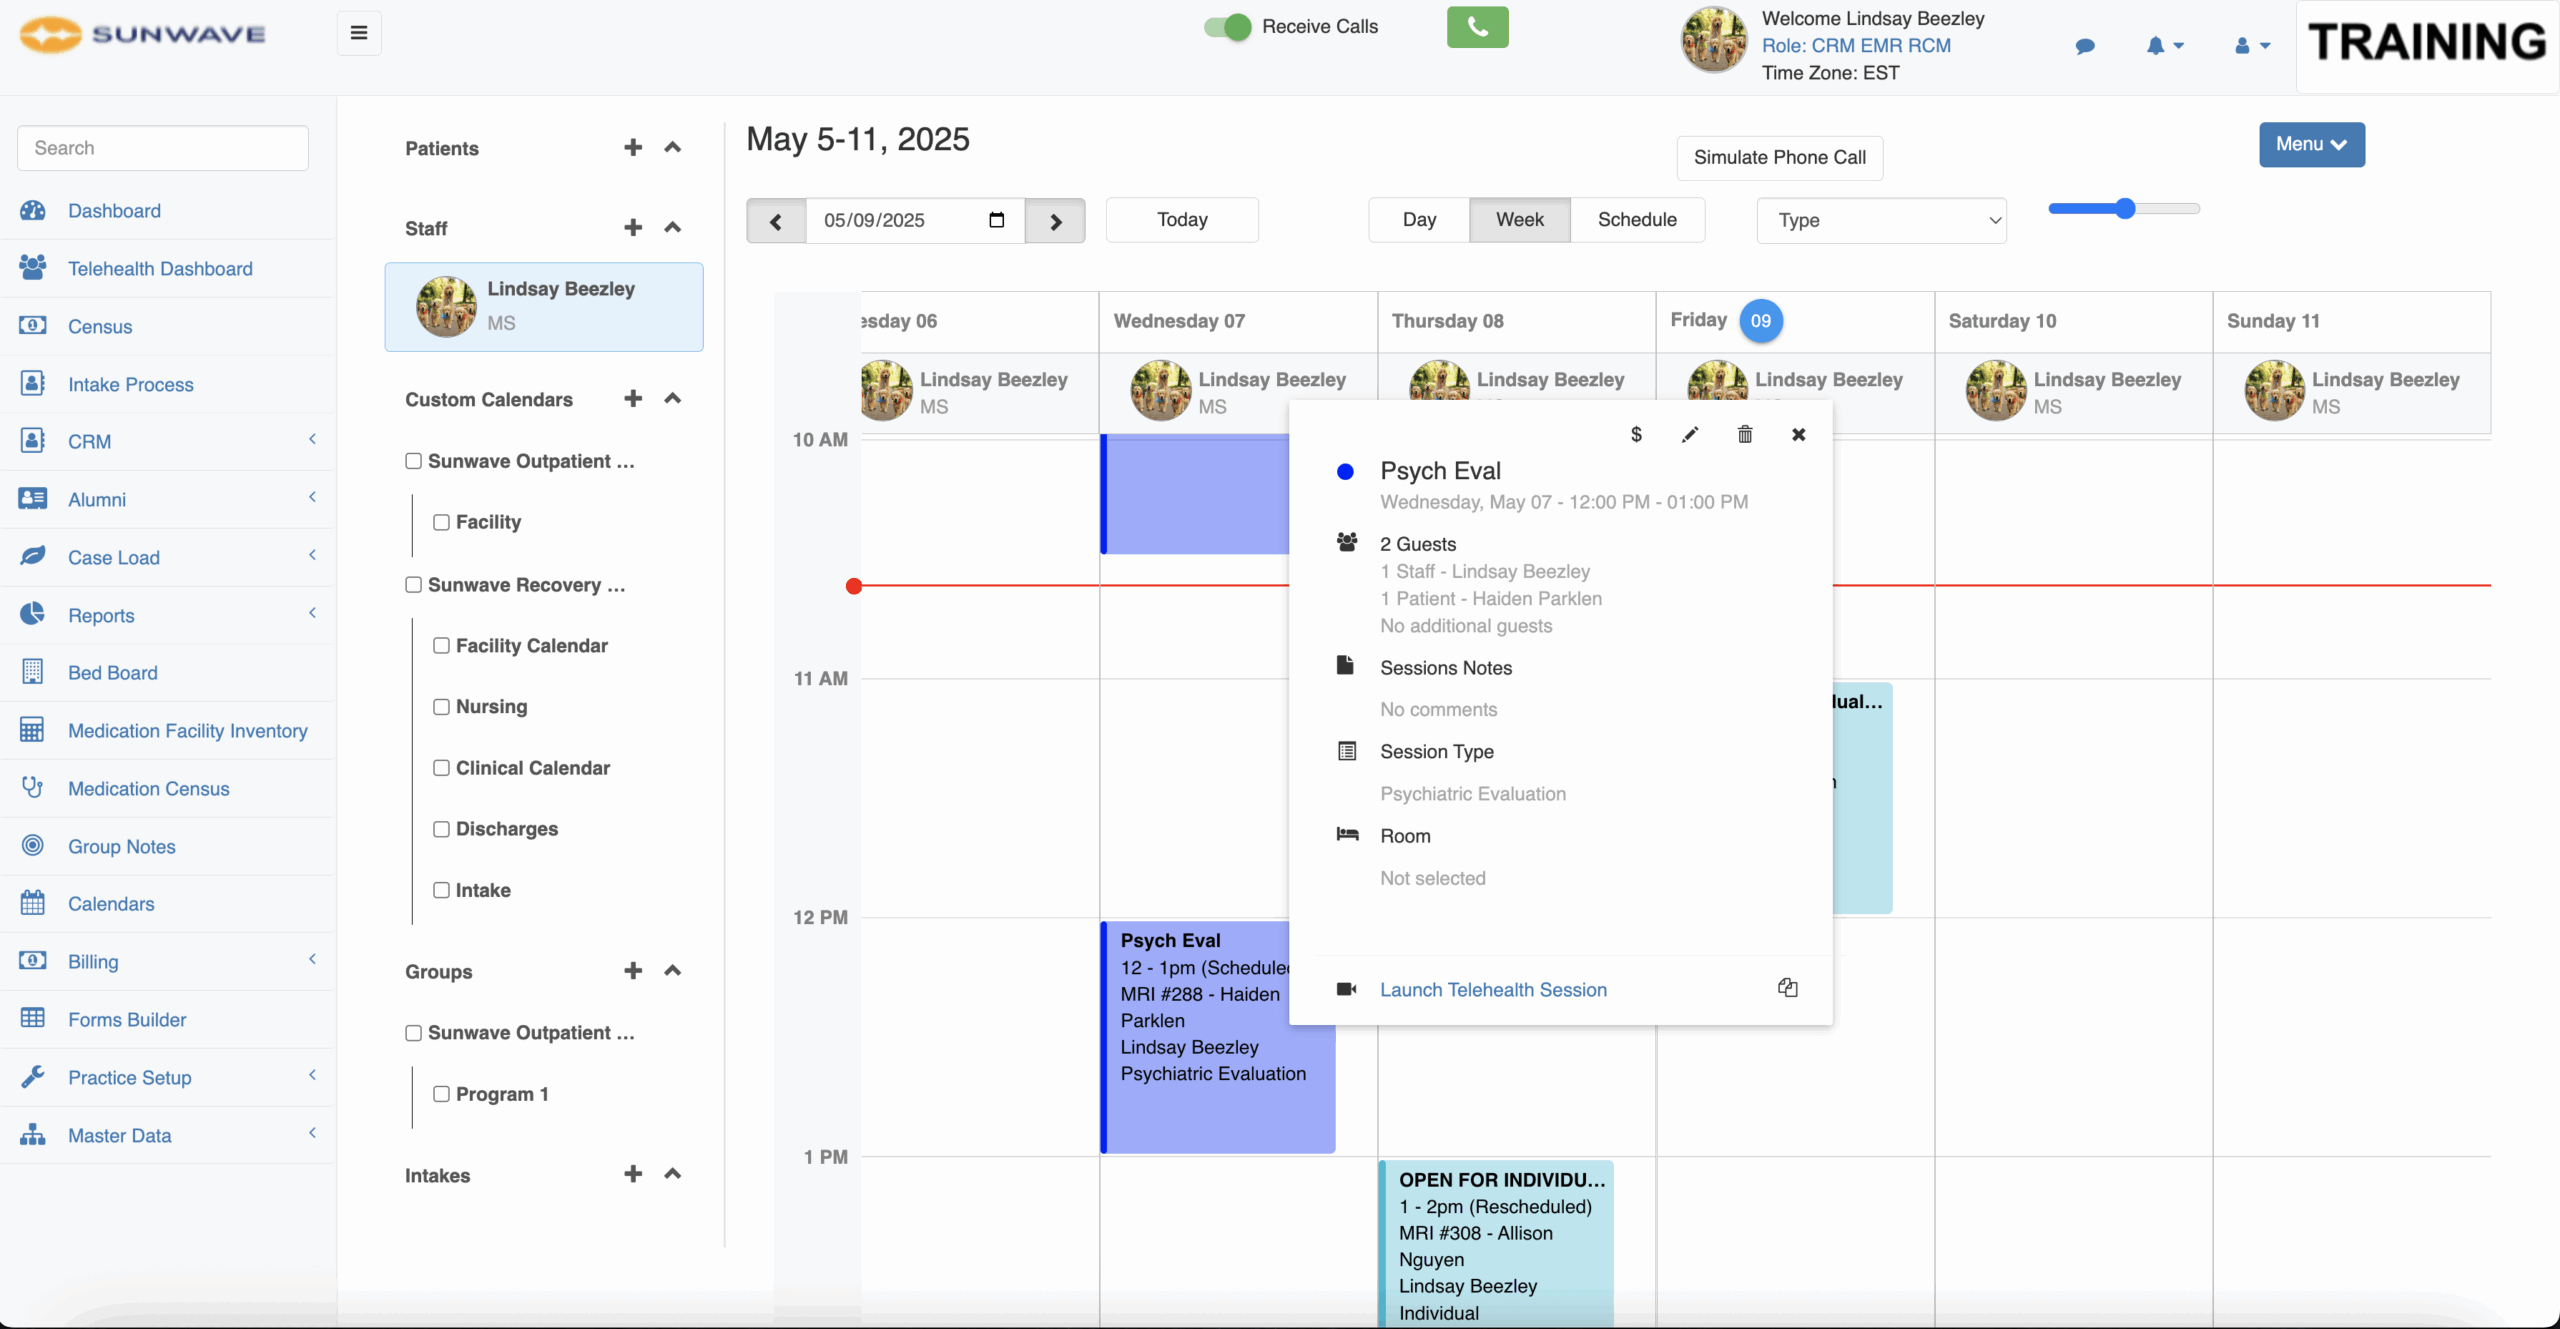The image size is (2560, 1329).
Task: Adjust the calendar zoom slider
Action: click(x=2124, y=209)
